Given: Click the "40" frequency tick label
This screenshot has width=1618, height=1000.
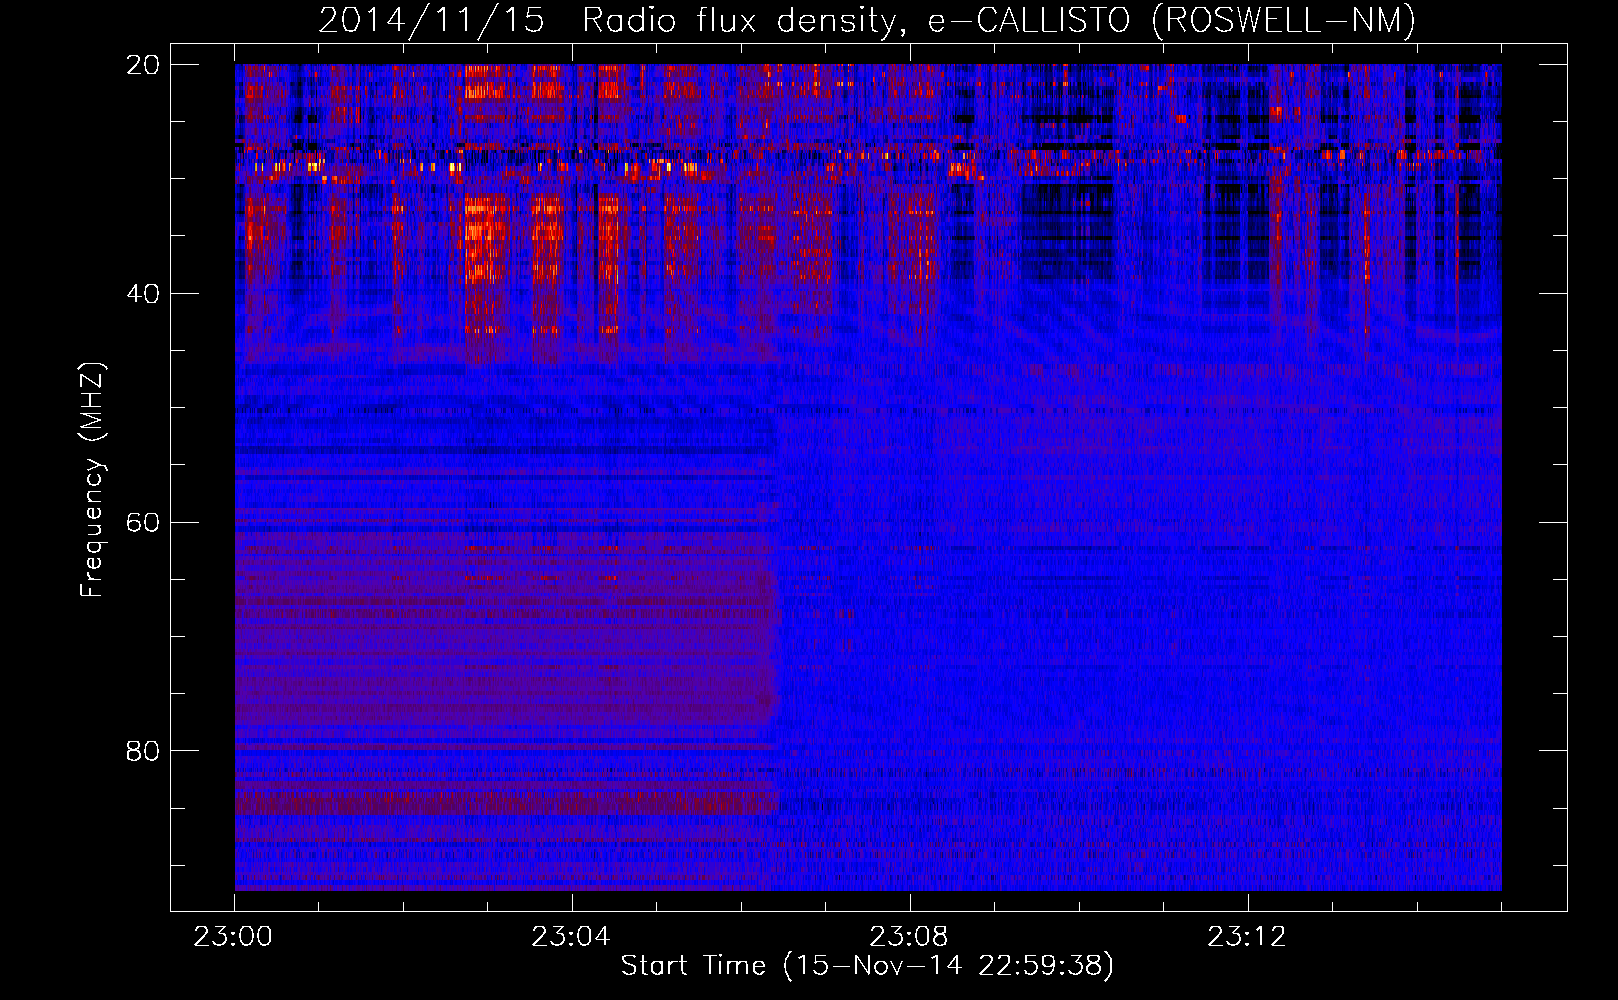Looking at the screenshot, I should point(143,294).
